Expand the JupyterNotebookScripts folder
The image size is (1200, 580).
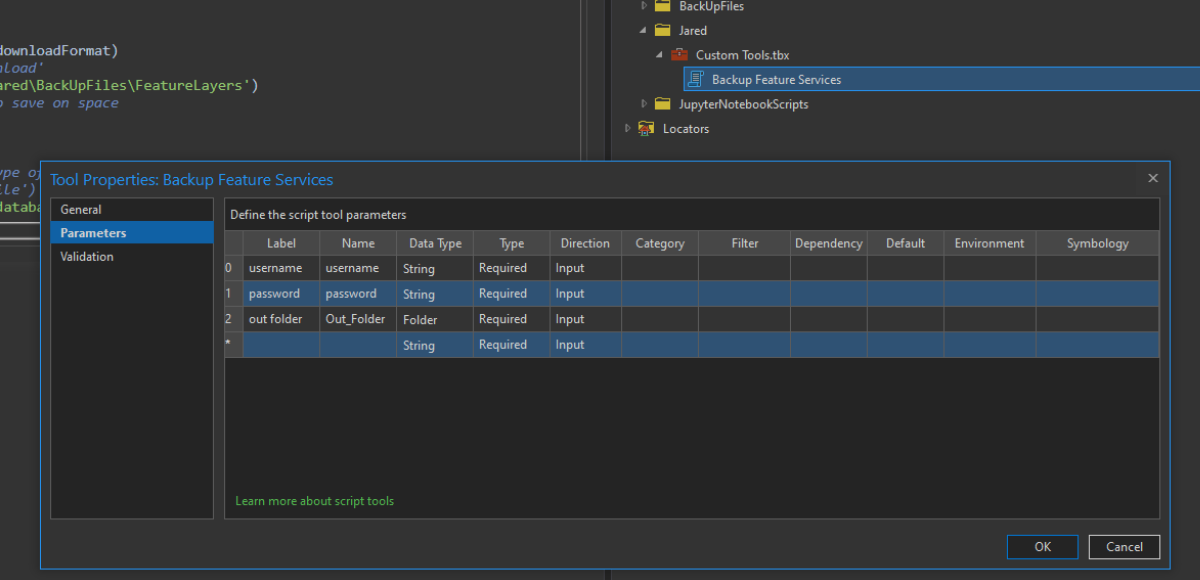(644, 104)
